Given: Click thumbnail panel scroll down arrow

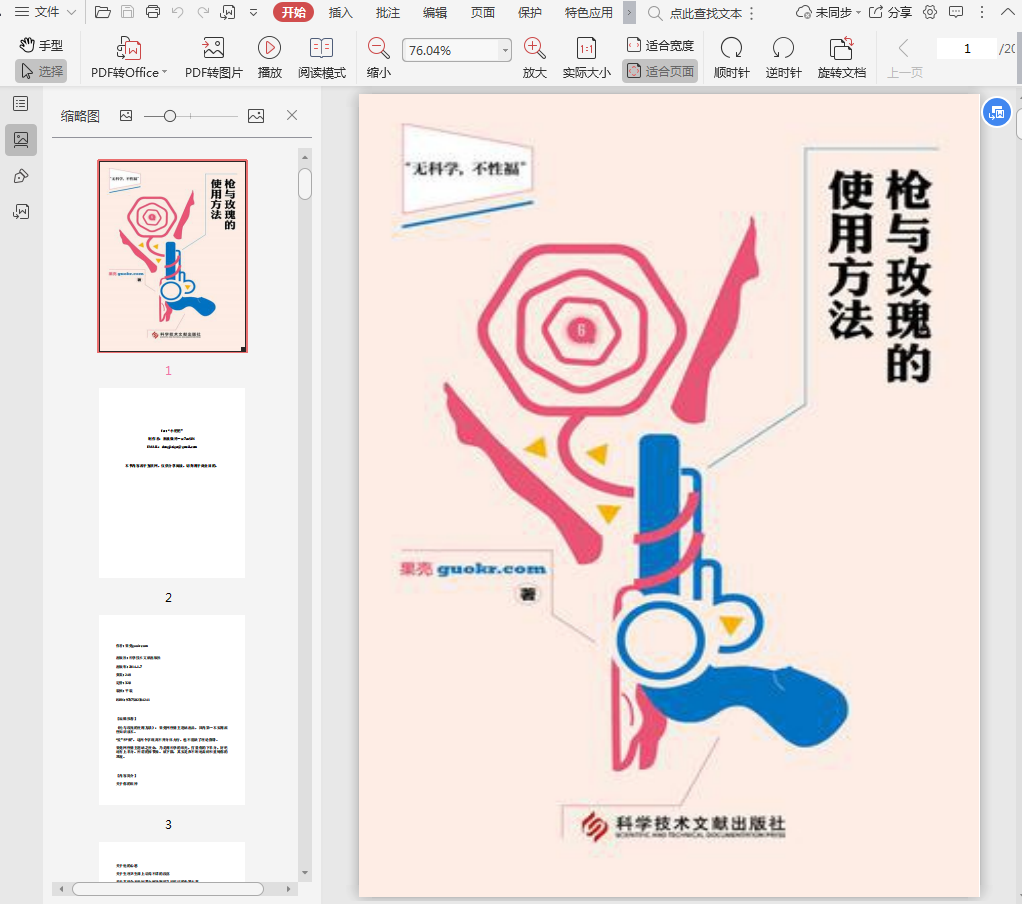Looking at the screenshot, I should (304, 873).
